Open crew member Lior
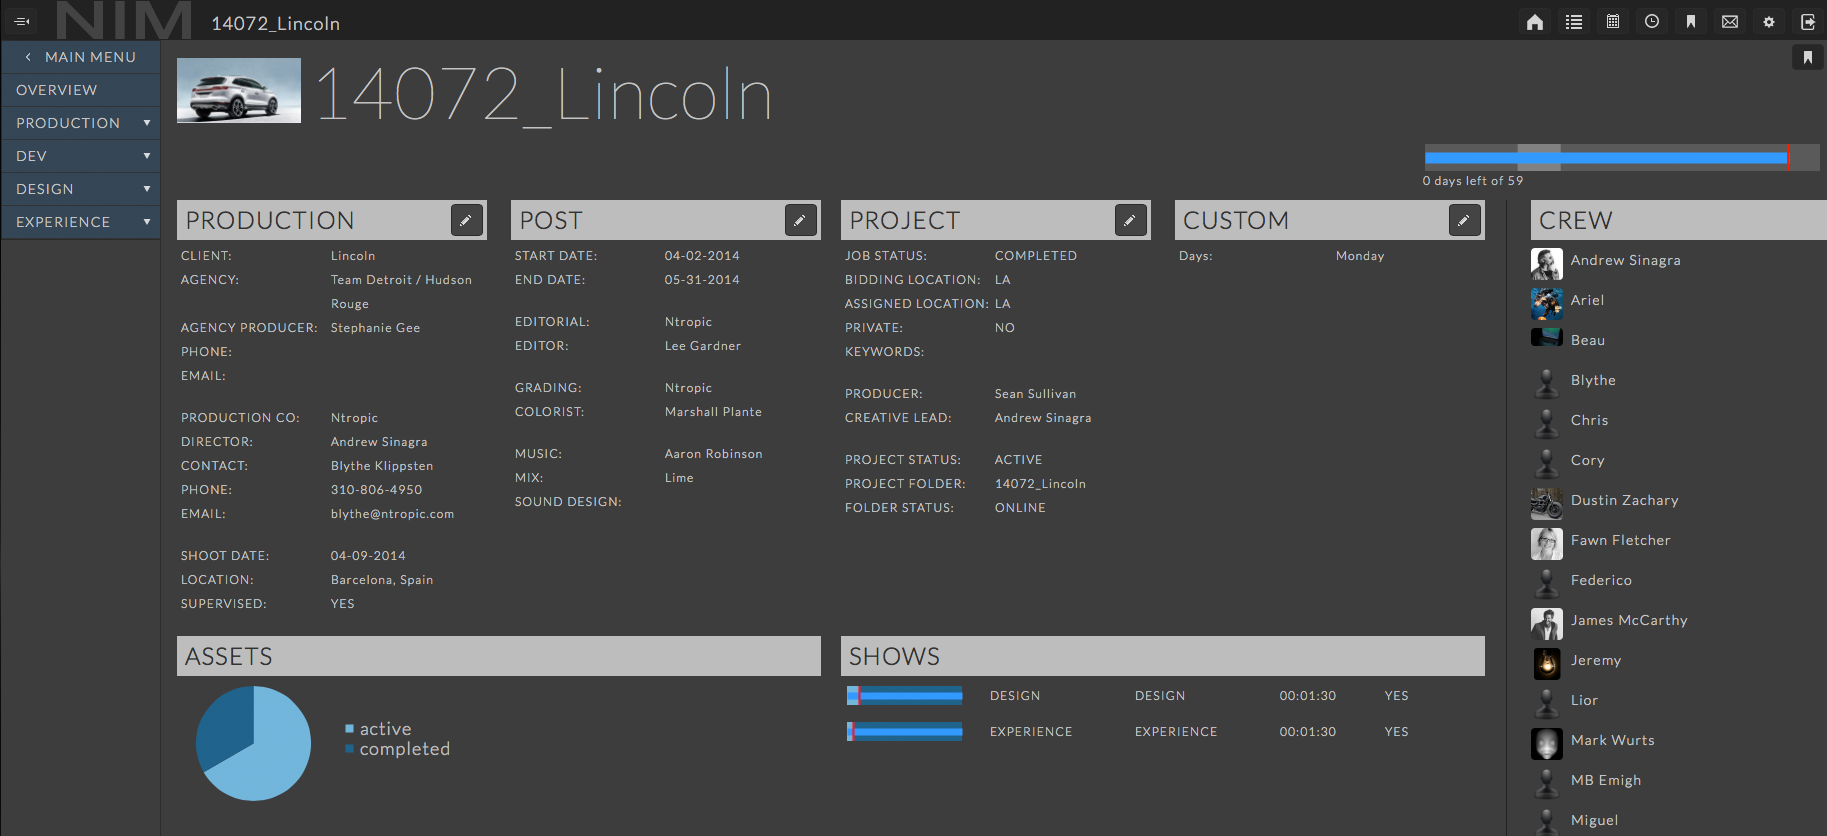This screenshot has width=1827, height=836. [1584, 700]
